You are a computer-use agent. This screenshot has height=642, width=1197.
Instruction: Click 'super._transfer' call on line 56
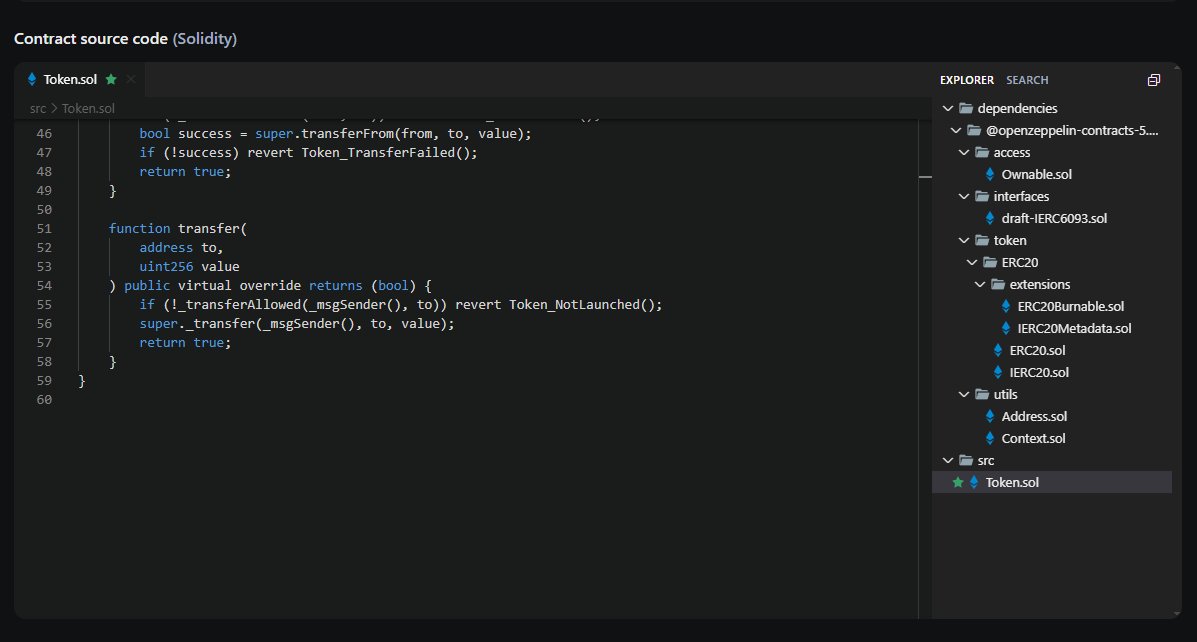tap(197, 324)
